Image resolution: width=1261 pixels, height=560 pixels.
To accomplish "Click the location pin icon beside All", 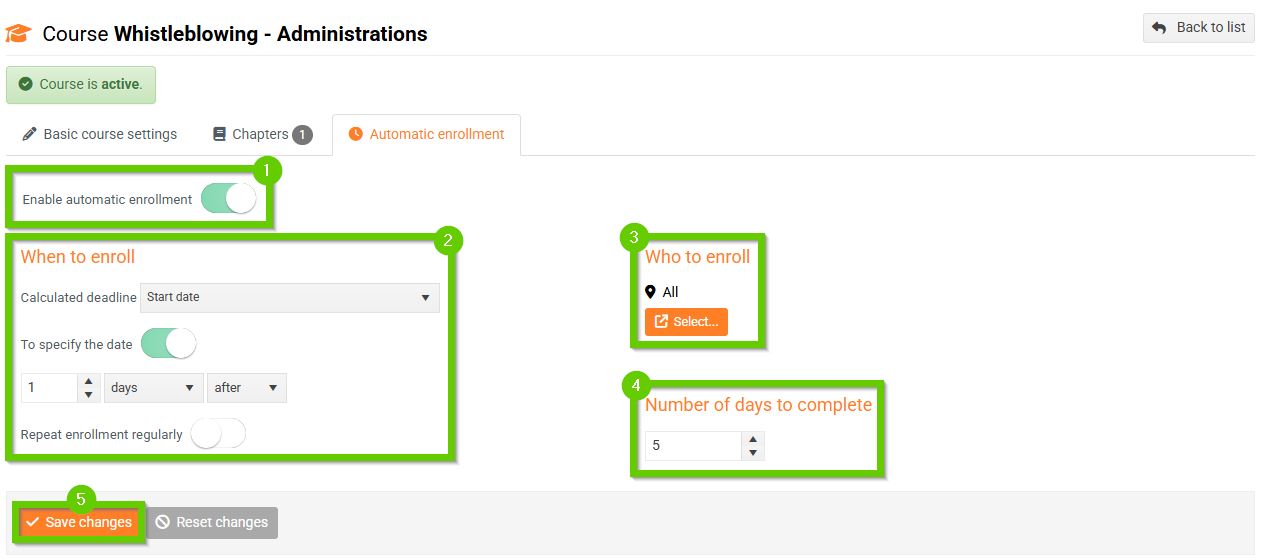I will click(x=651, y=292).
